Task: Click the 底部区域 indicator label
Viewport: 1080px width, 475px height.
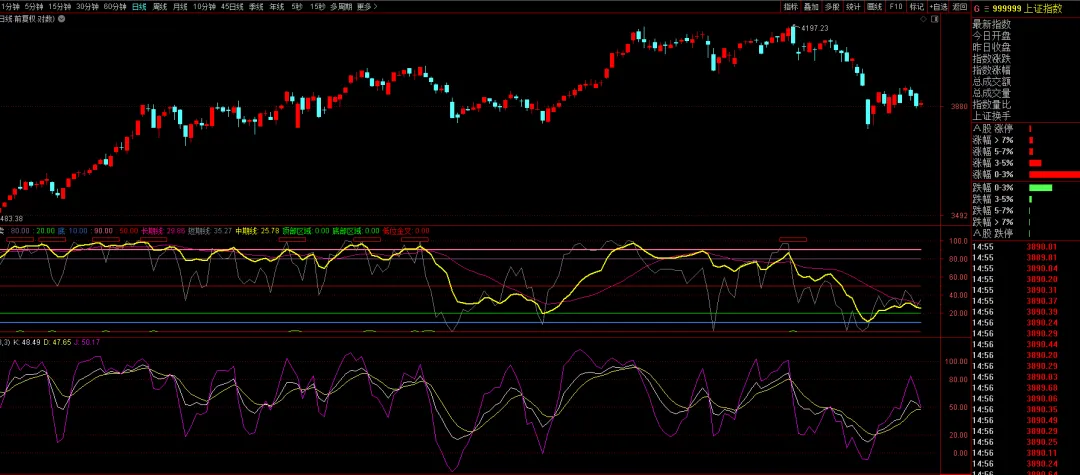Action: (x=355, y=231)
